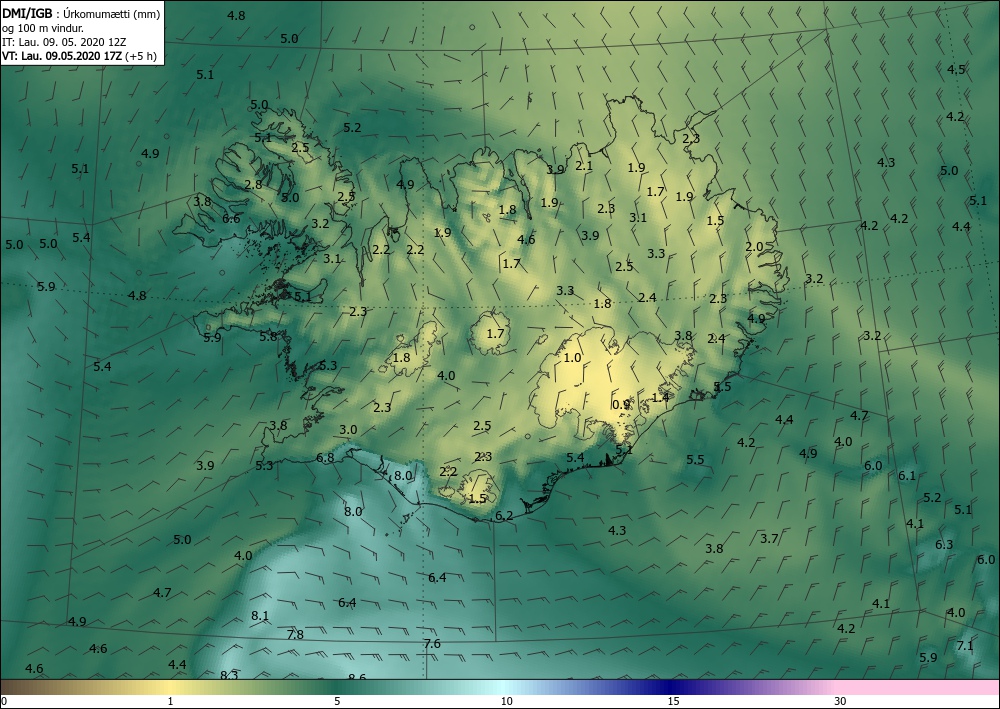
Task: Click the map value "8.3"
Action: click(229, 675)
